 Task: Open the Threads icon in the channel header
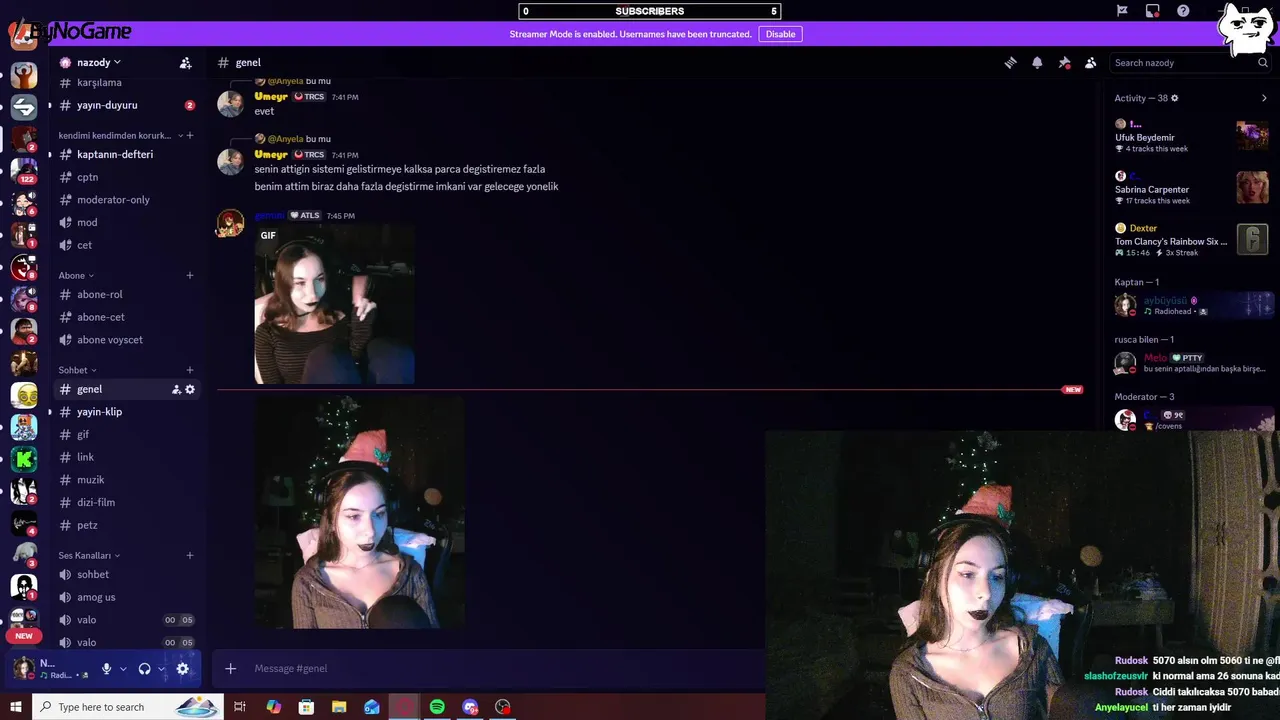1011,62
